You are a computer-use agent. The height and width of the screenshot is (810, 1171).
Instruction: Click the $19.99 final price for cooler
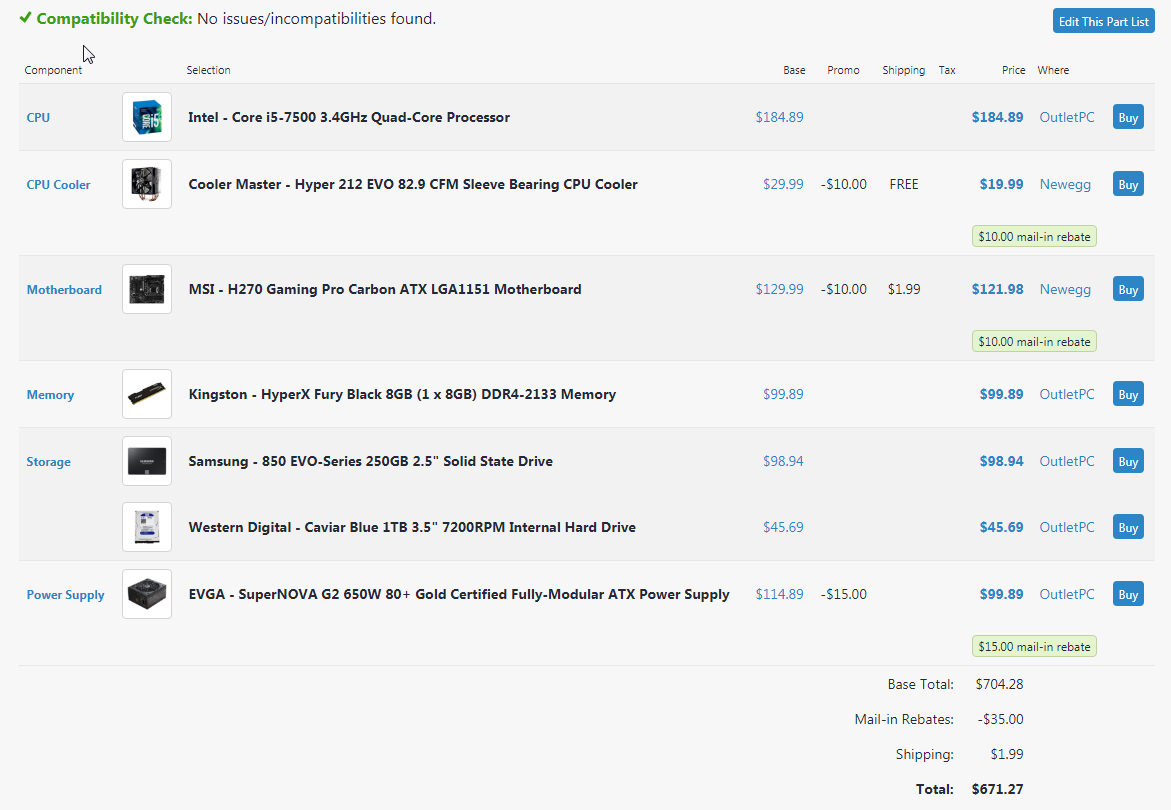tap(1001, 184)
